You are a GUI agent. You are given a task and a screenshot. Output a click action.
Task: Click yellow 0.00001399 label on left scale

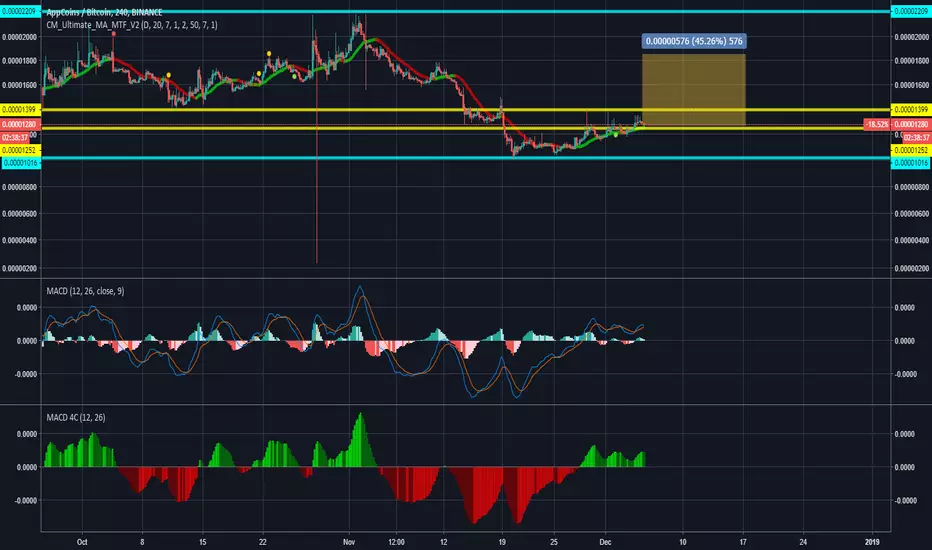[x=20, y=109]
